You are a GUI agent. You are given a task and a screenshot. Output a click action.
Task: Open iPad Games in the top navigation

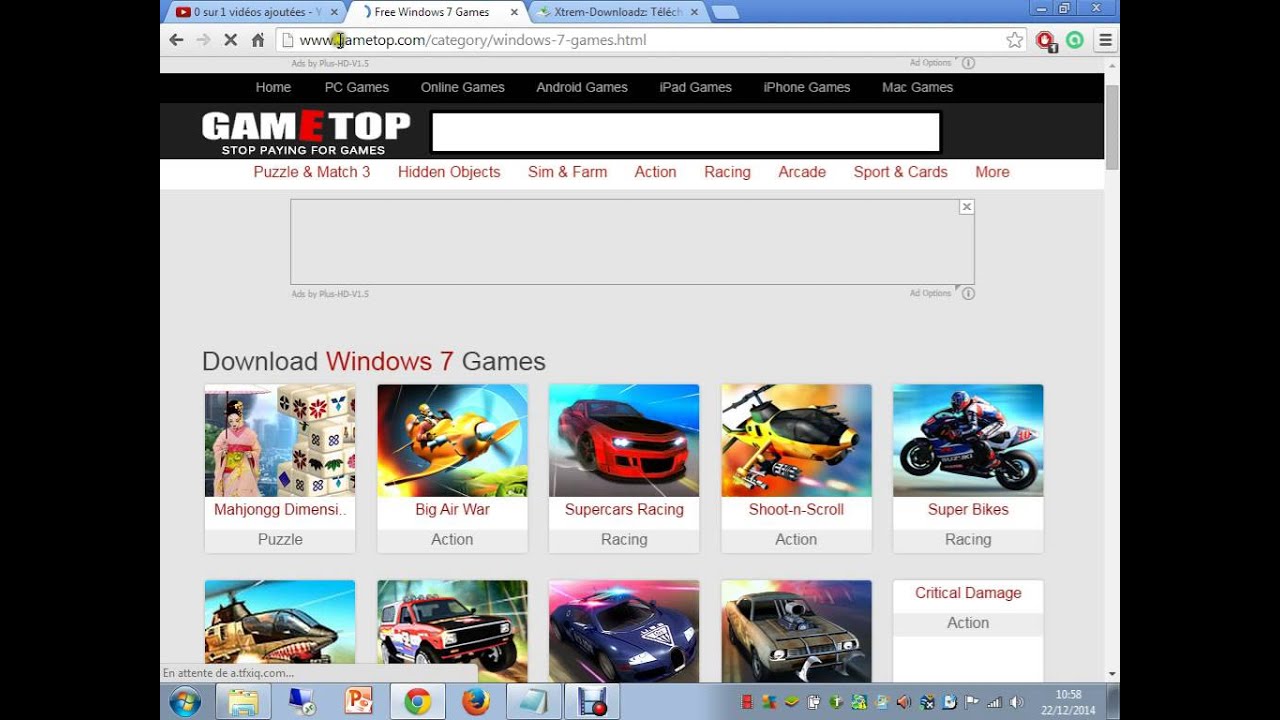point(696,87)
